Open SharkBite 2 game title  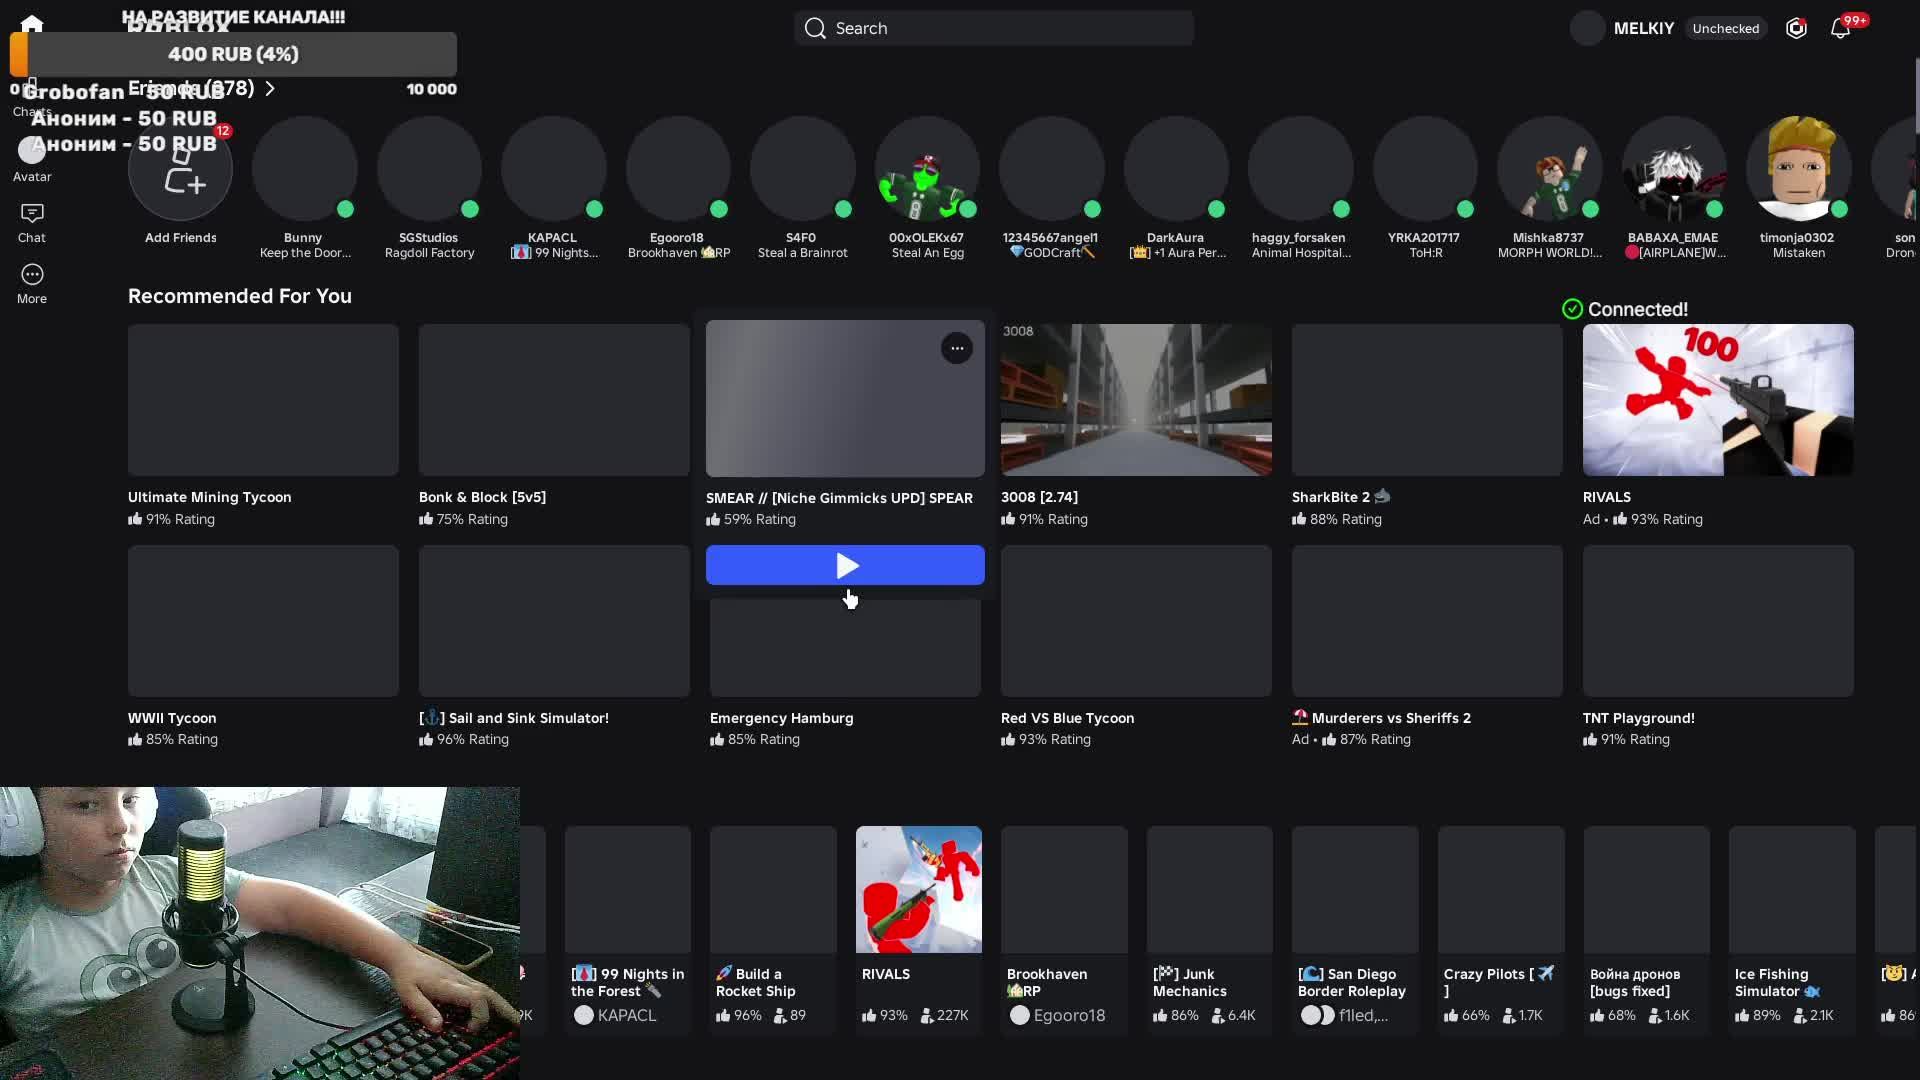point(1341,497)
